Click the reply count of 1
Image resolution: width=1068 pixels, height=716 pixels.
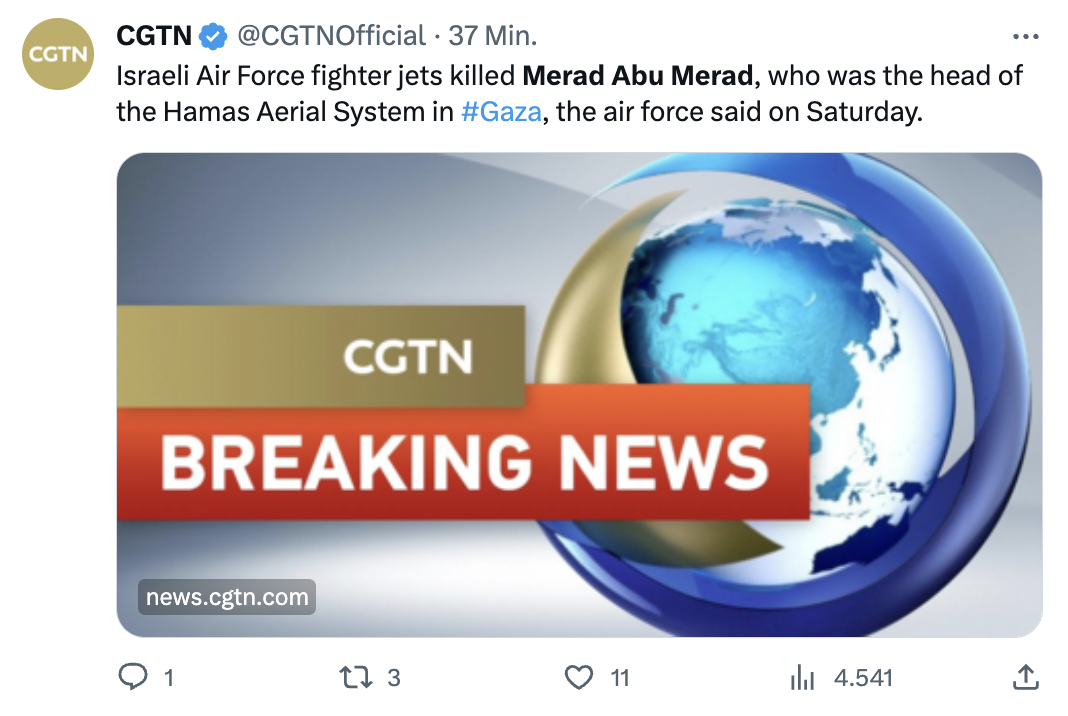tap(168, 678)
